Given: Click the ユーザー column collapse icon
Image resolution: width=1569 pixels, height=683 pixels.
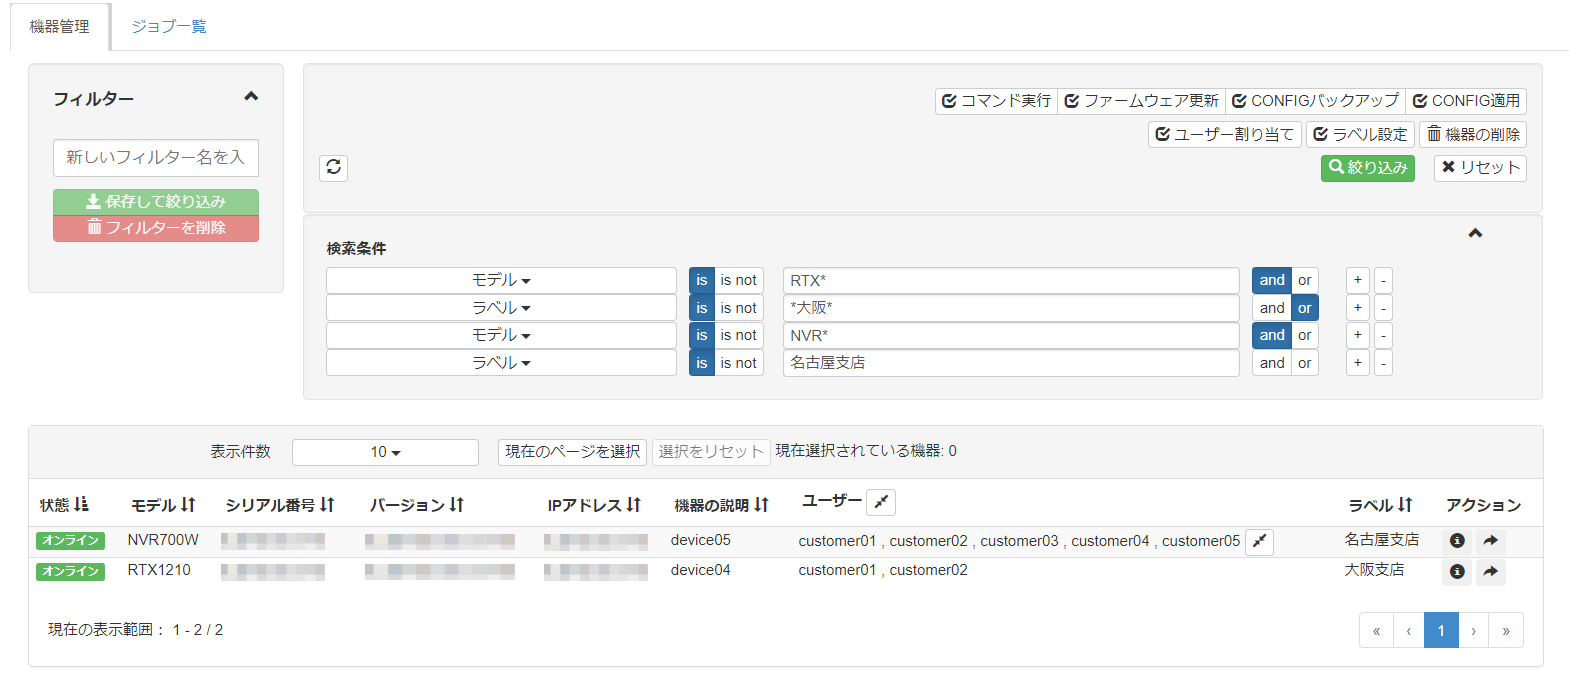Looking at the screenshot, I should 881,502.
